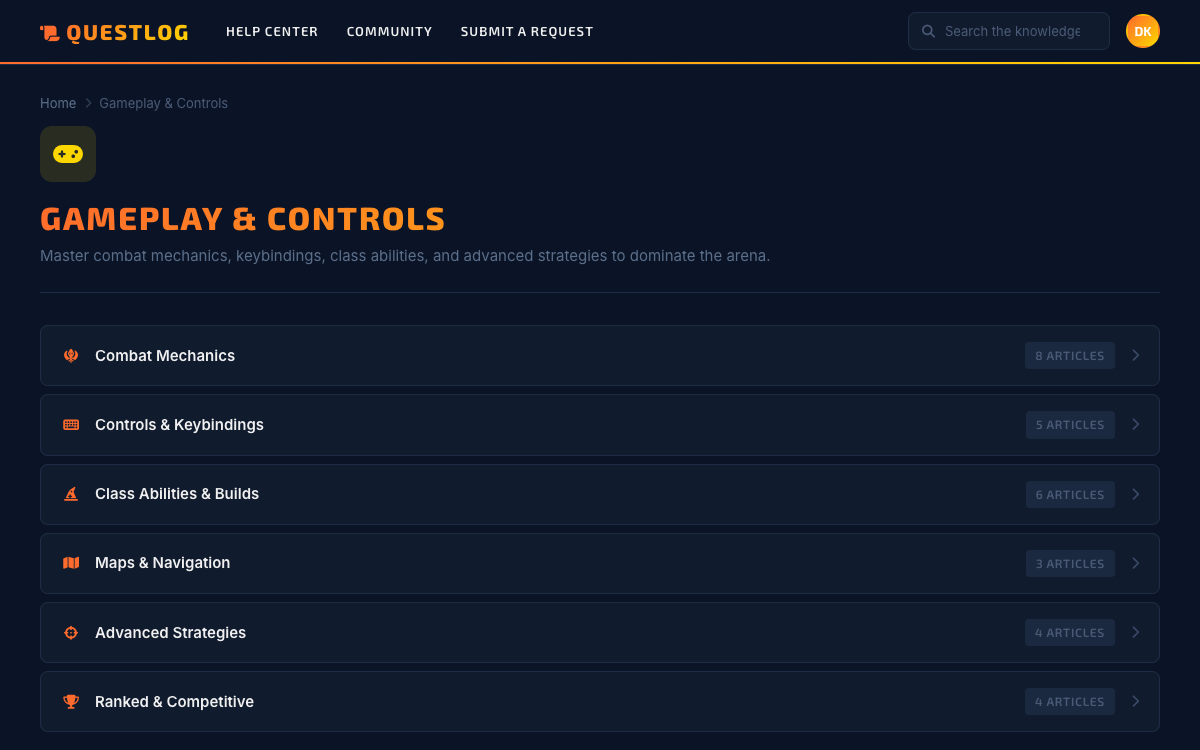
Task: Expand the Class Abilities & Builds chevron
Action: click(x=1135, y=494)
